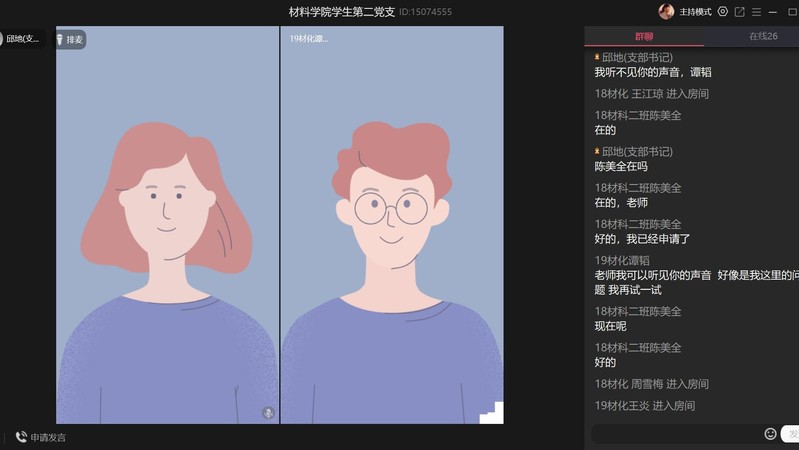Click the phone icon beside 申请发言
Image resolution: width=799 pixels, height=450 pixels.
coord(21,437)
